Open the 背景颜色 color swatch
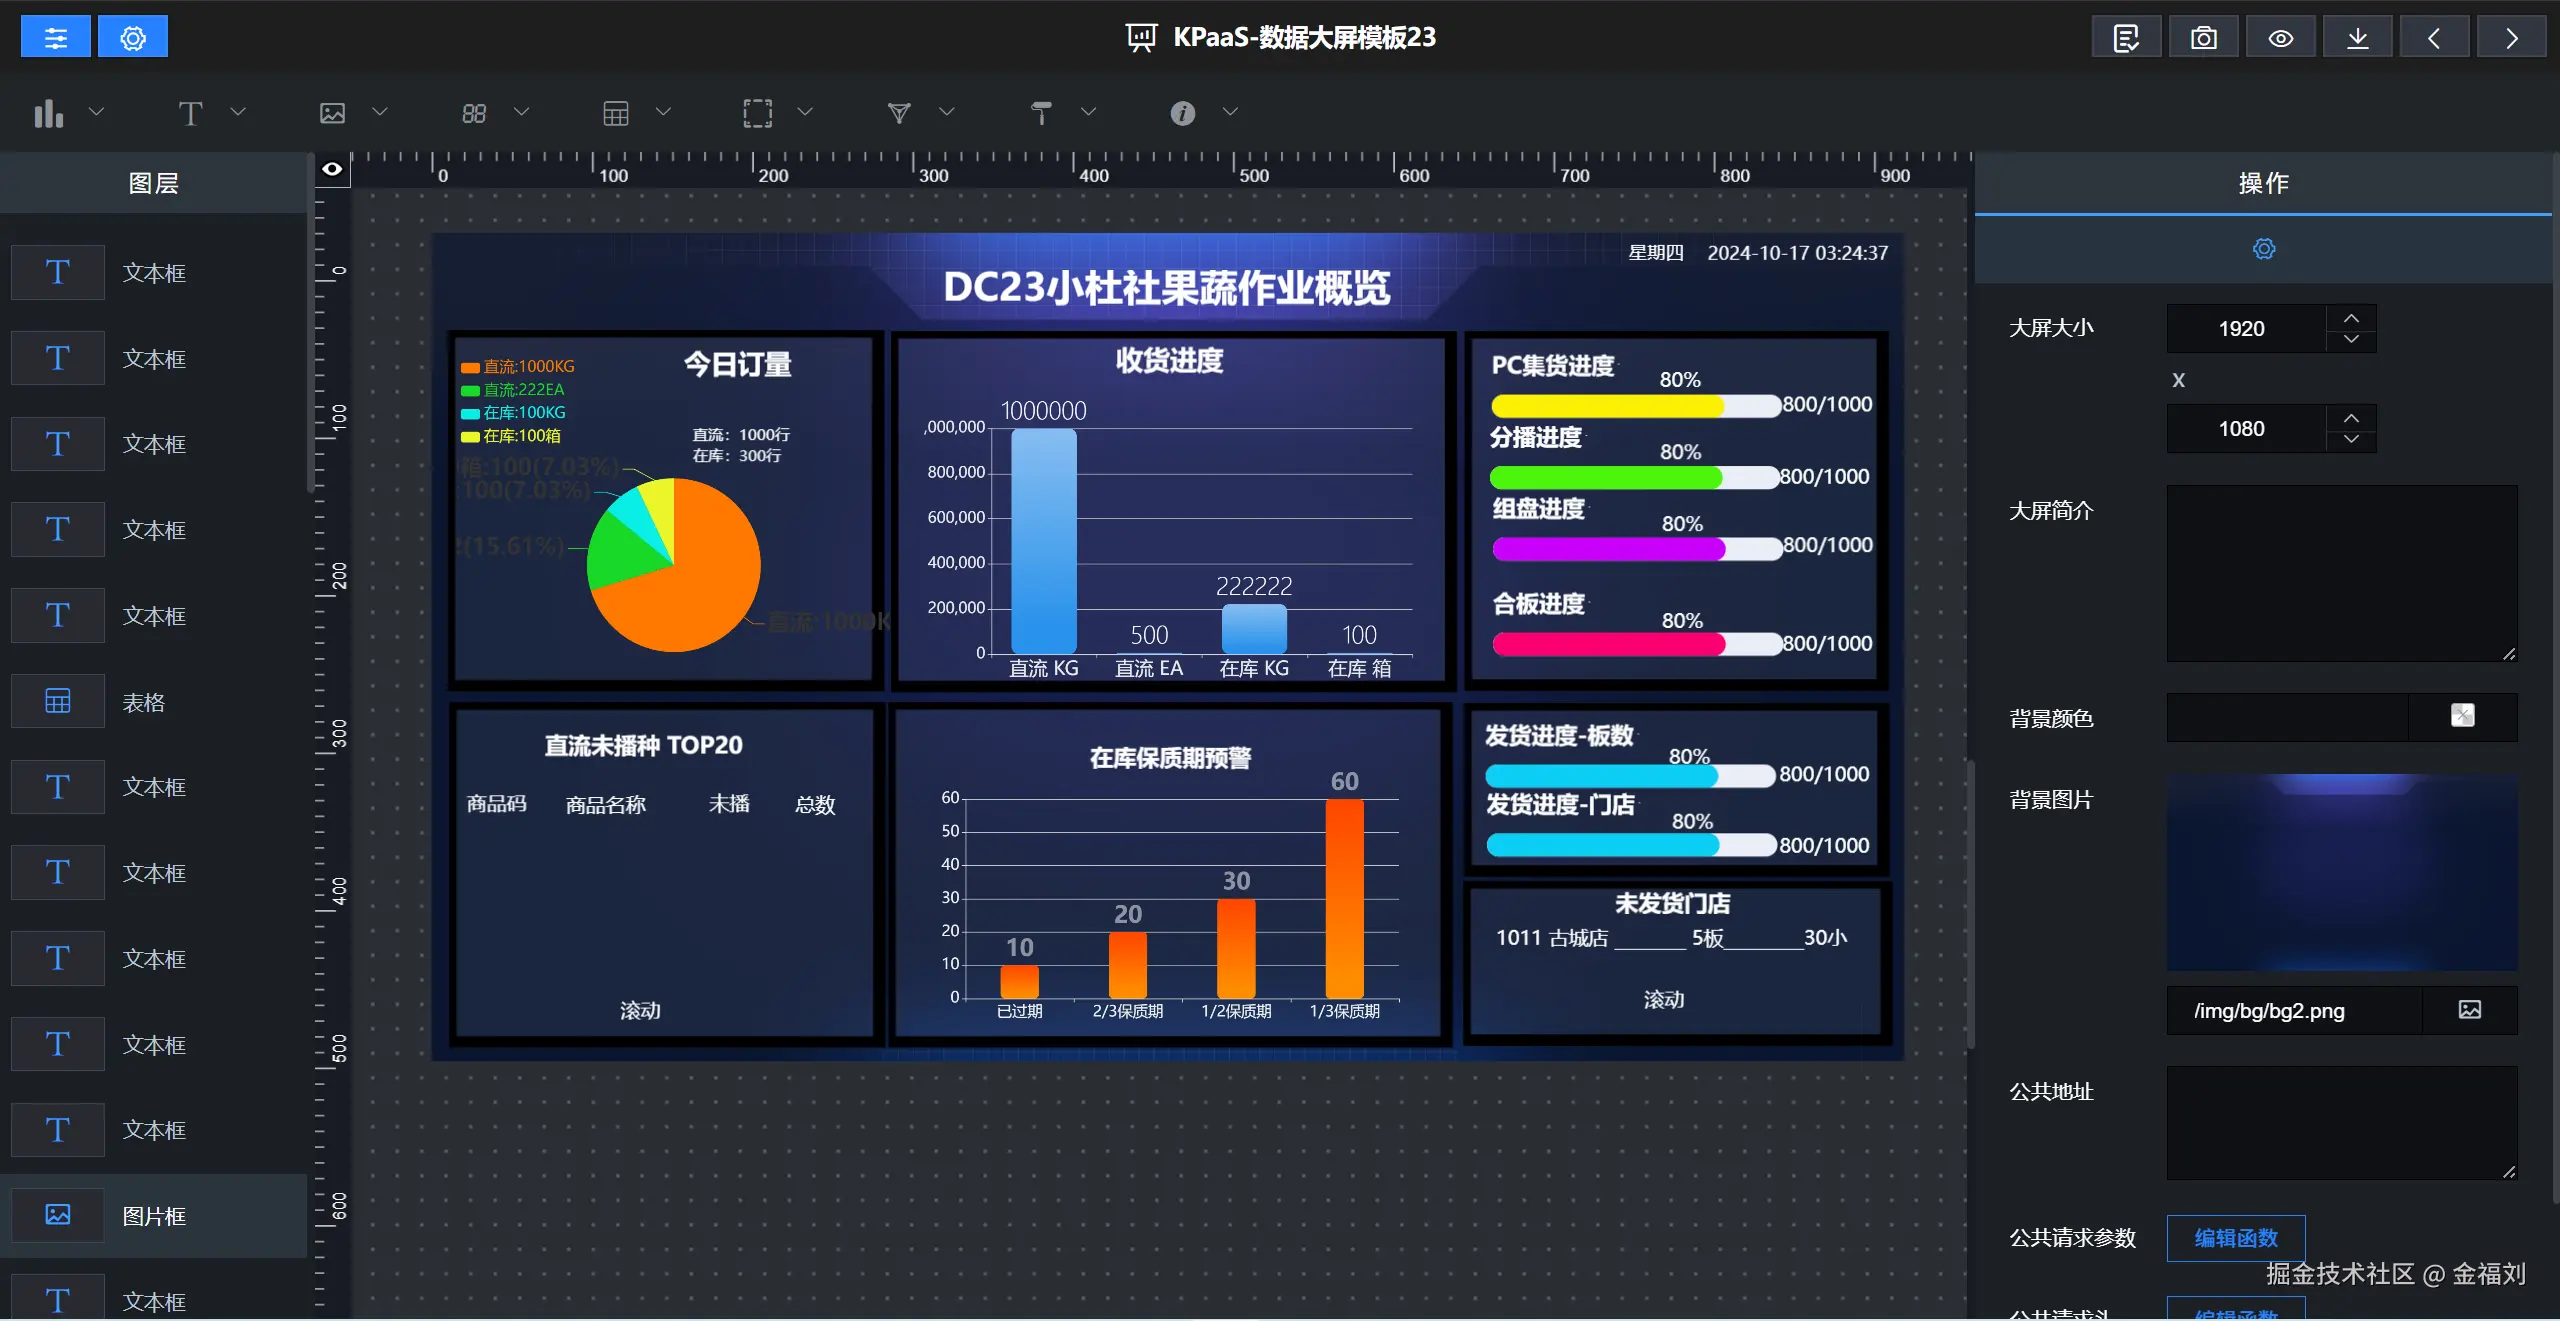Viewport: 2560px width, 1321px height. click(2462, 716)
